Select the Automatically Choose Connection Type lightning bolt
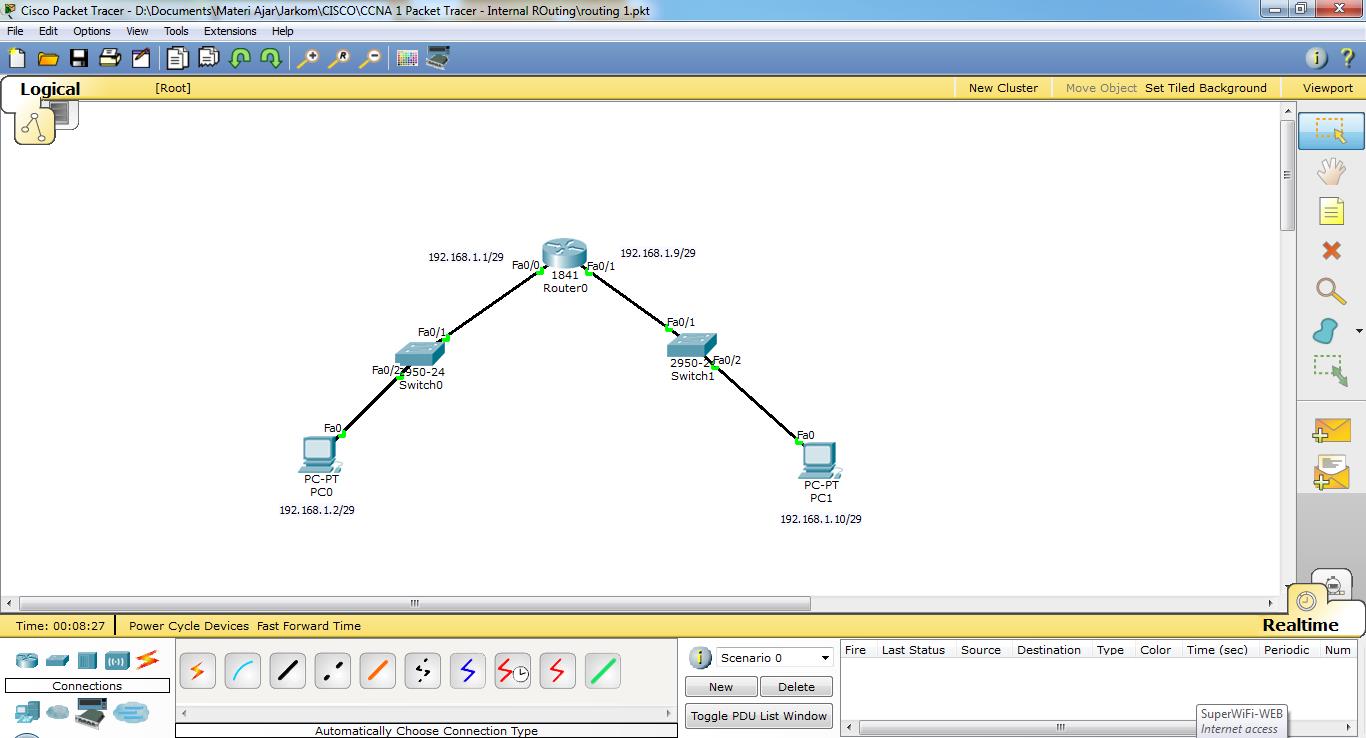The image size is (1366, 738). coord(197,671)
